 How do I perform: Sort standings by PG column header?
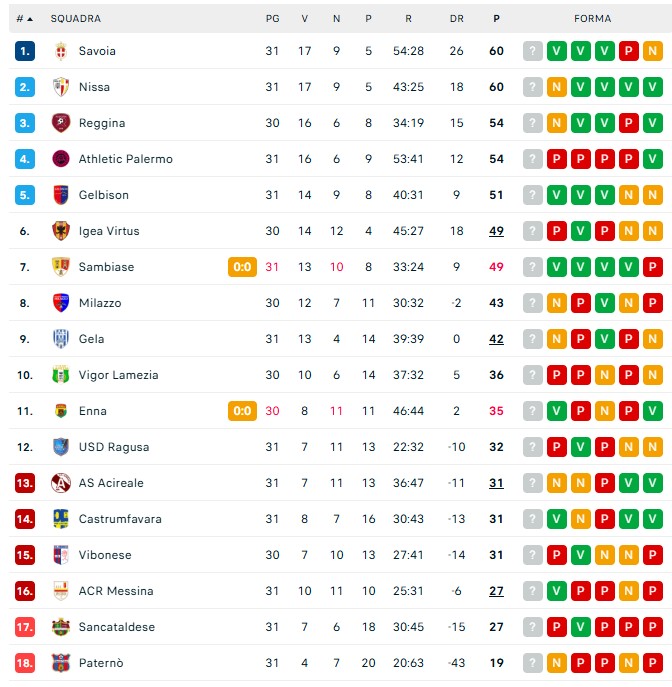[273, 18]
